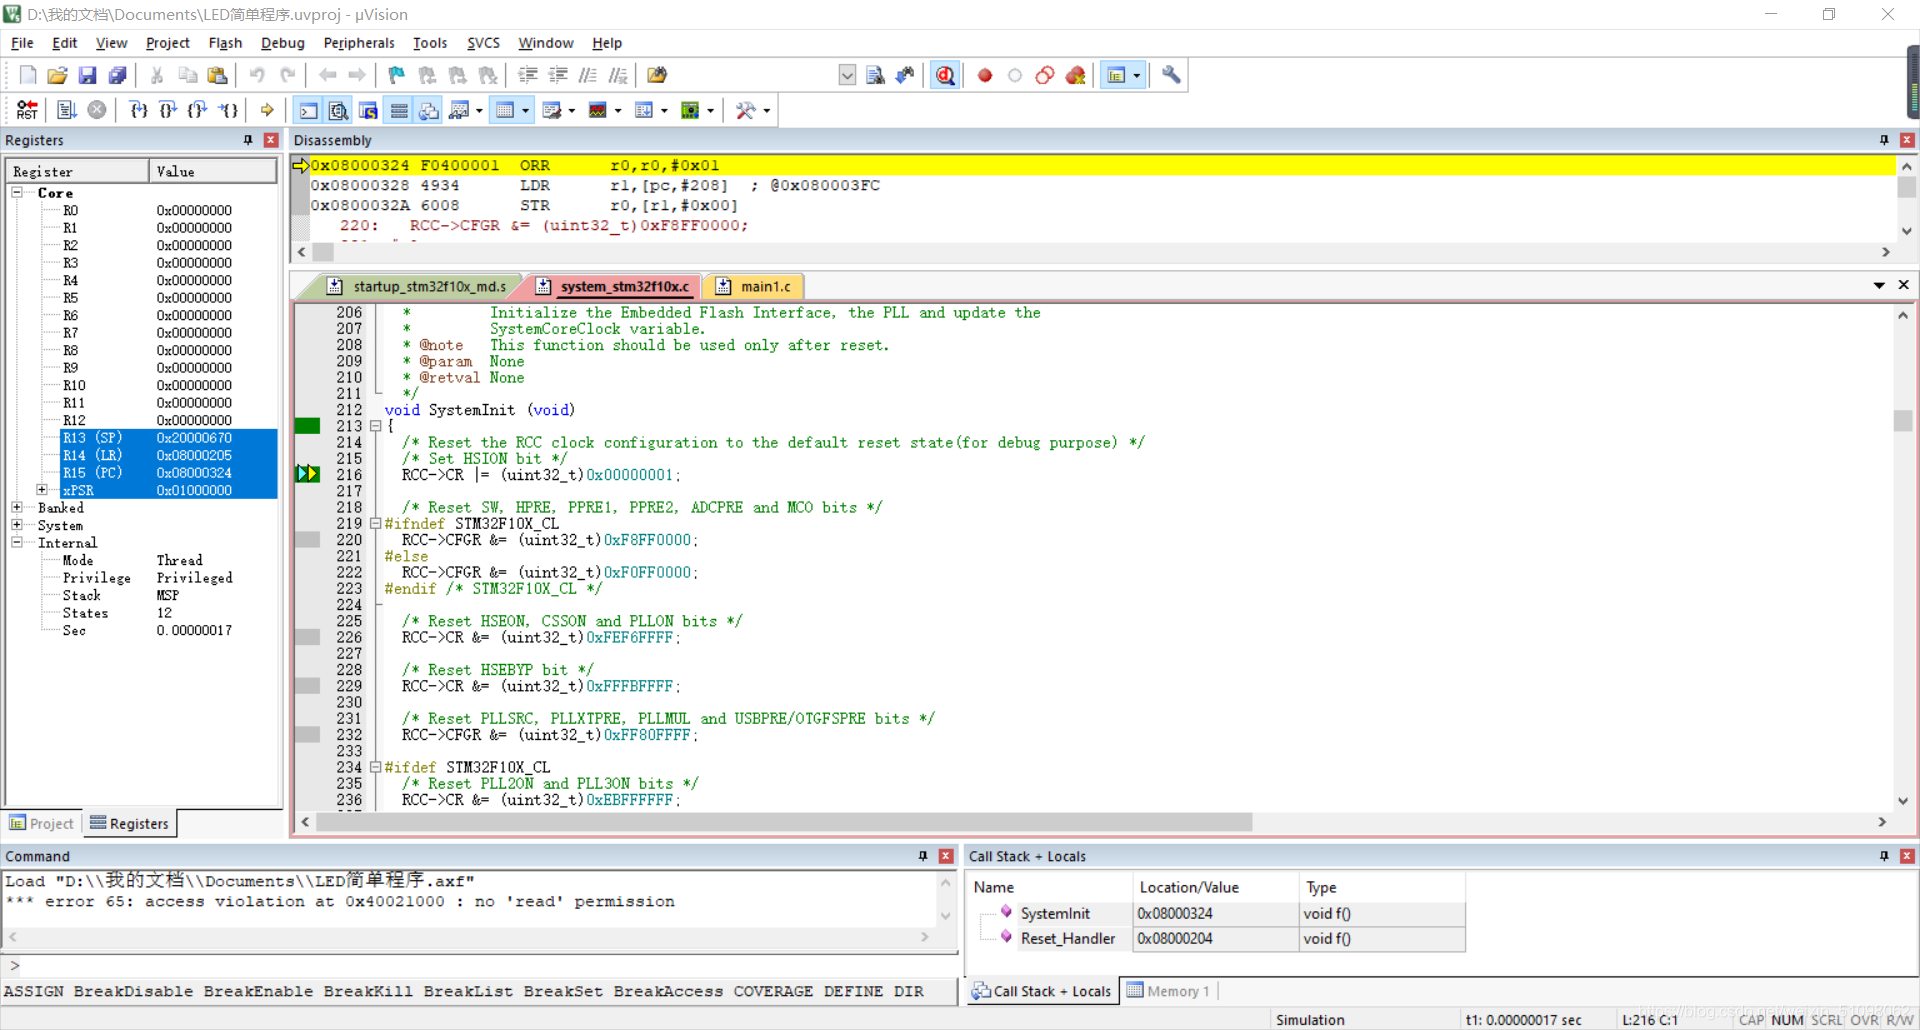Click Start/Stop Debug Session icon
The height and width of the screenshot is (1030, 1920).
click(x=945, y=75)
